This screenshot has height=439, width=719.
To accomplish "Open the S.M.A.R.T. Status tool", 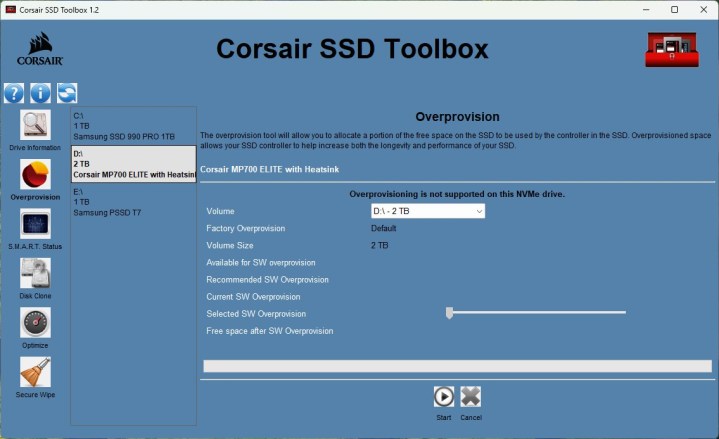I will (x=35, y=224).
